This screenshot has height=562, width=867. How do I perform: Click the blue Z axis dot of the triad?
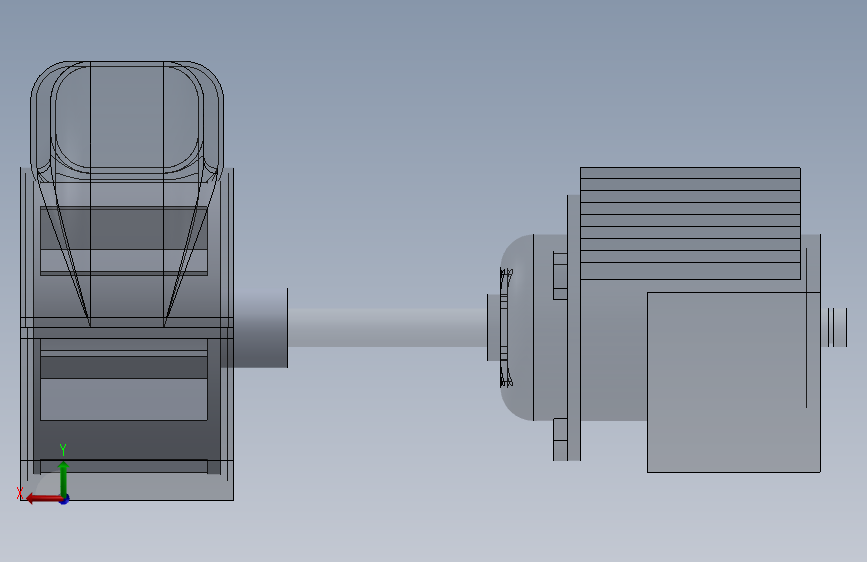click(x=65, y=500)
